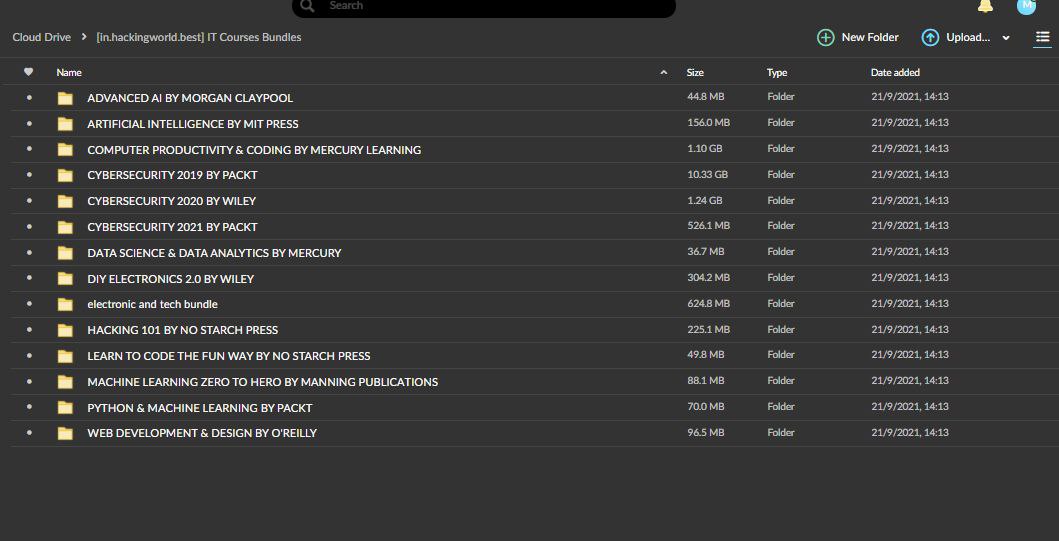Click folder icon for CYBERSECURITY 2020 BY WILEY
The image size is (1059, 541).
coord(65,201)
